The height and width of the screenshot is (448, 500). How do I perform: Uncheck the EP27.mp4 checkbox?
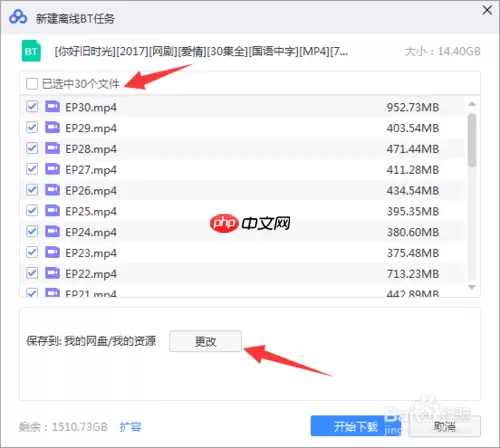(32, 169)
